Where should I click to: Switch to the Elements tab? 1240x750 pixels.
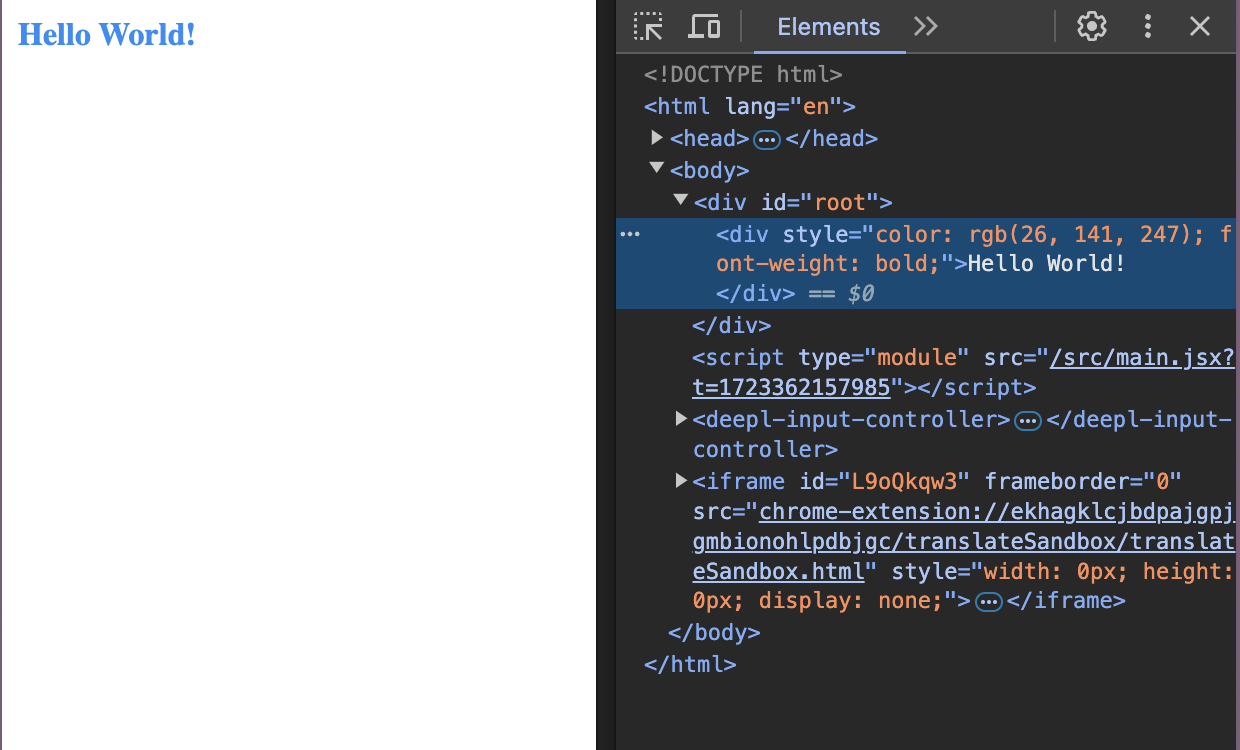point(829,27)
